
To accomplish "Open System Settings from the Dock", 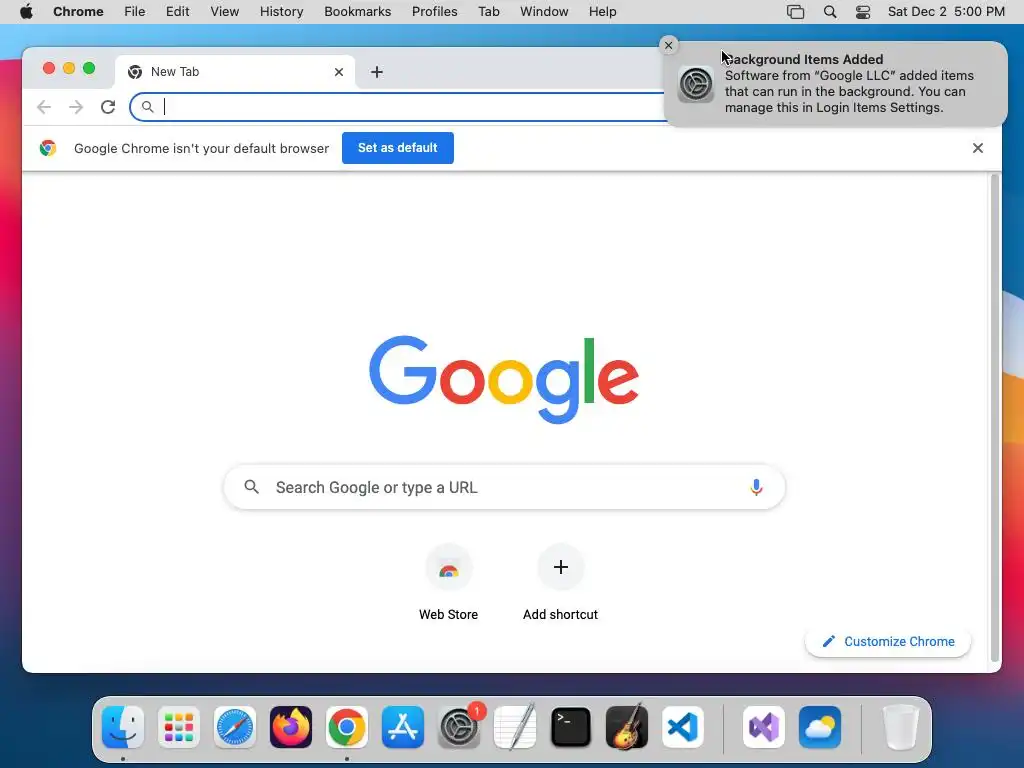I will pos(459,727).
